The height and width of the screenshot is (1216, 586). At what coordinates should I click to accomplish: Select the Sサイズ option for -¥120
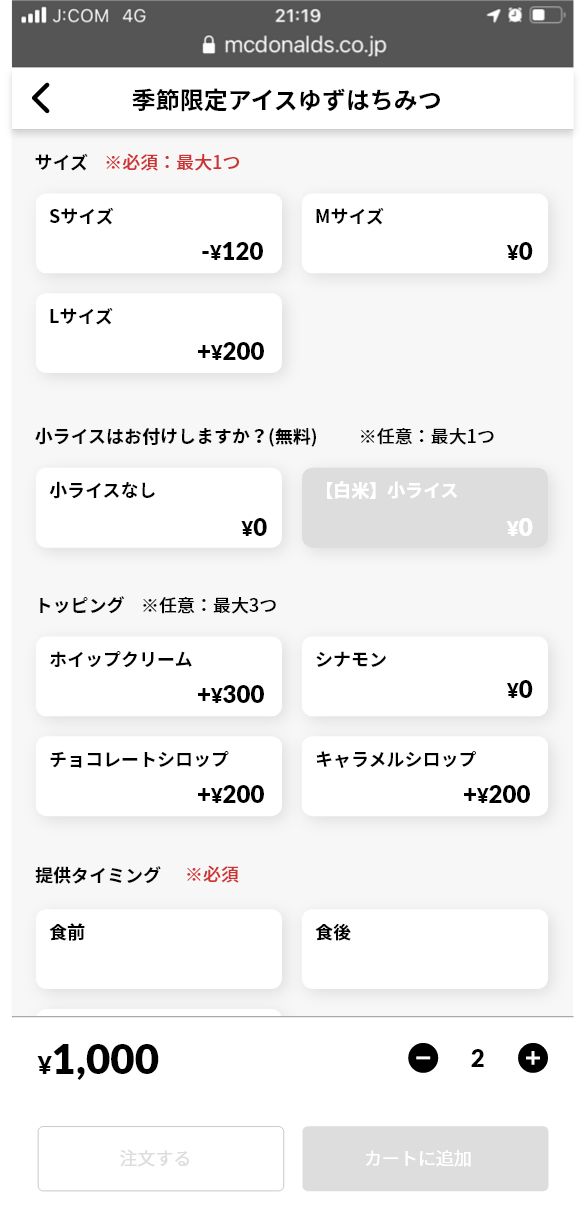click(x=158, y=233)
